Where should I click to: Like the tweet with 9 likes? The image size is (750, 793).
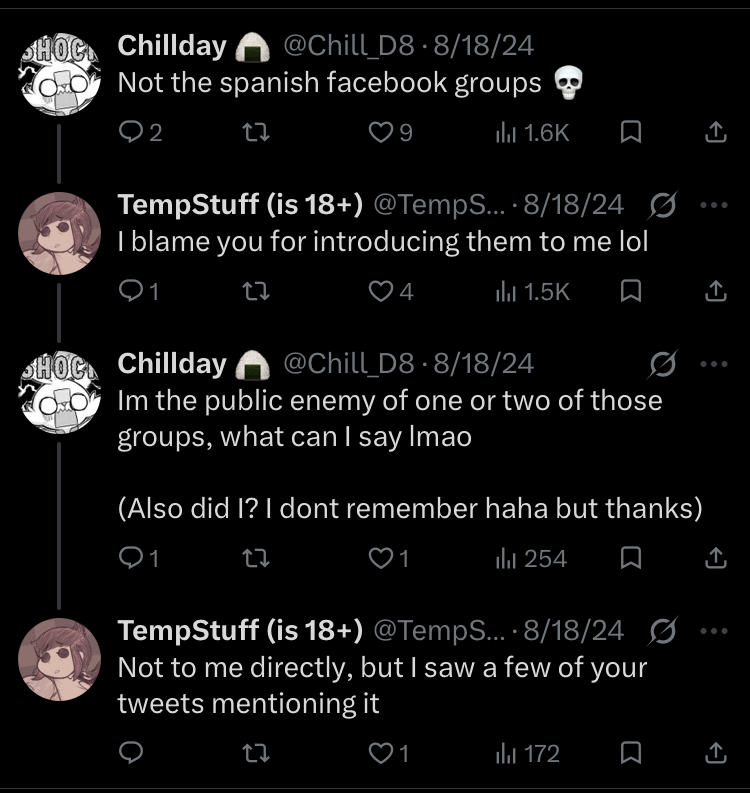coord(380,133)
